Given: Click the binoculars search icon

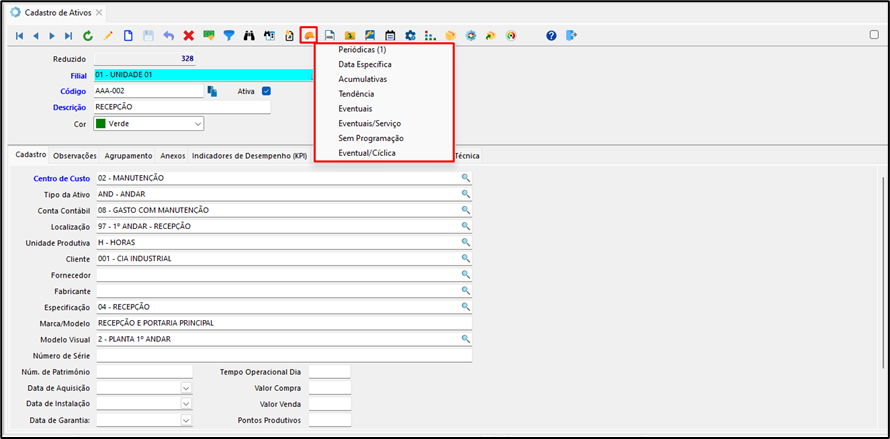Looking at the screenshot, I should pyautogui.click(x=249, y=35).
